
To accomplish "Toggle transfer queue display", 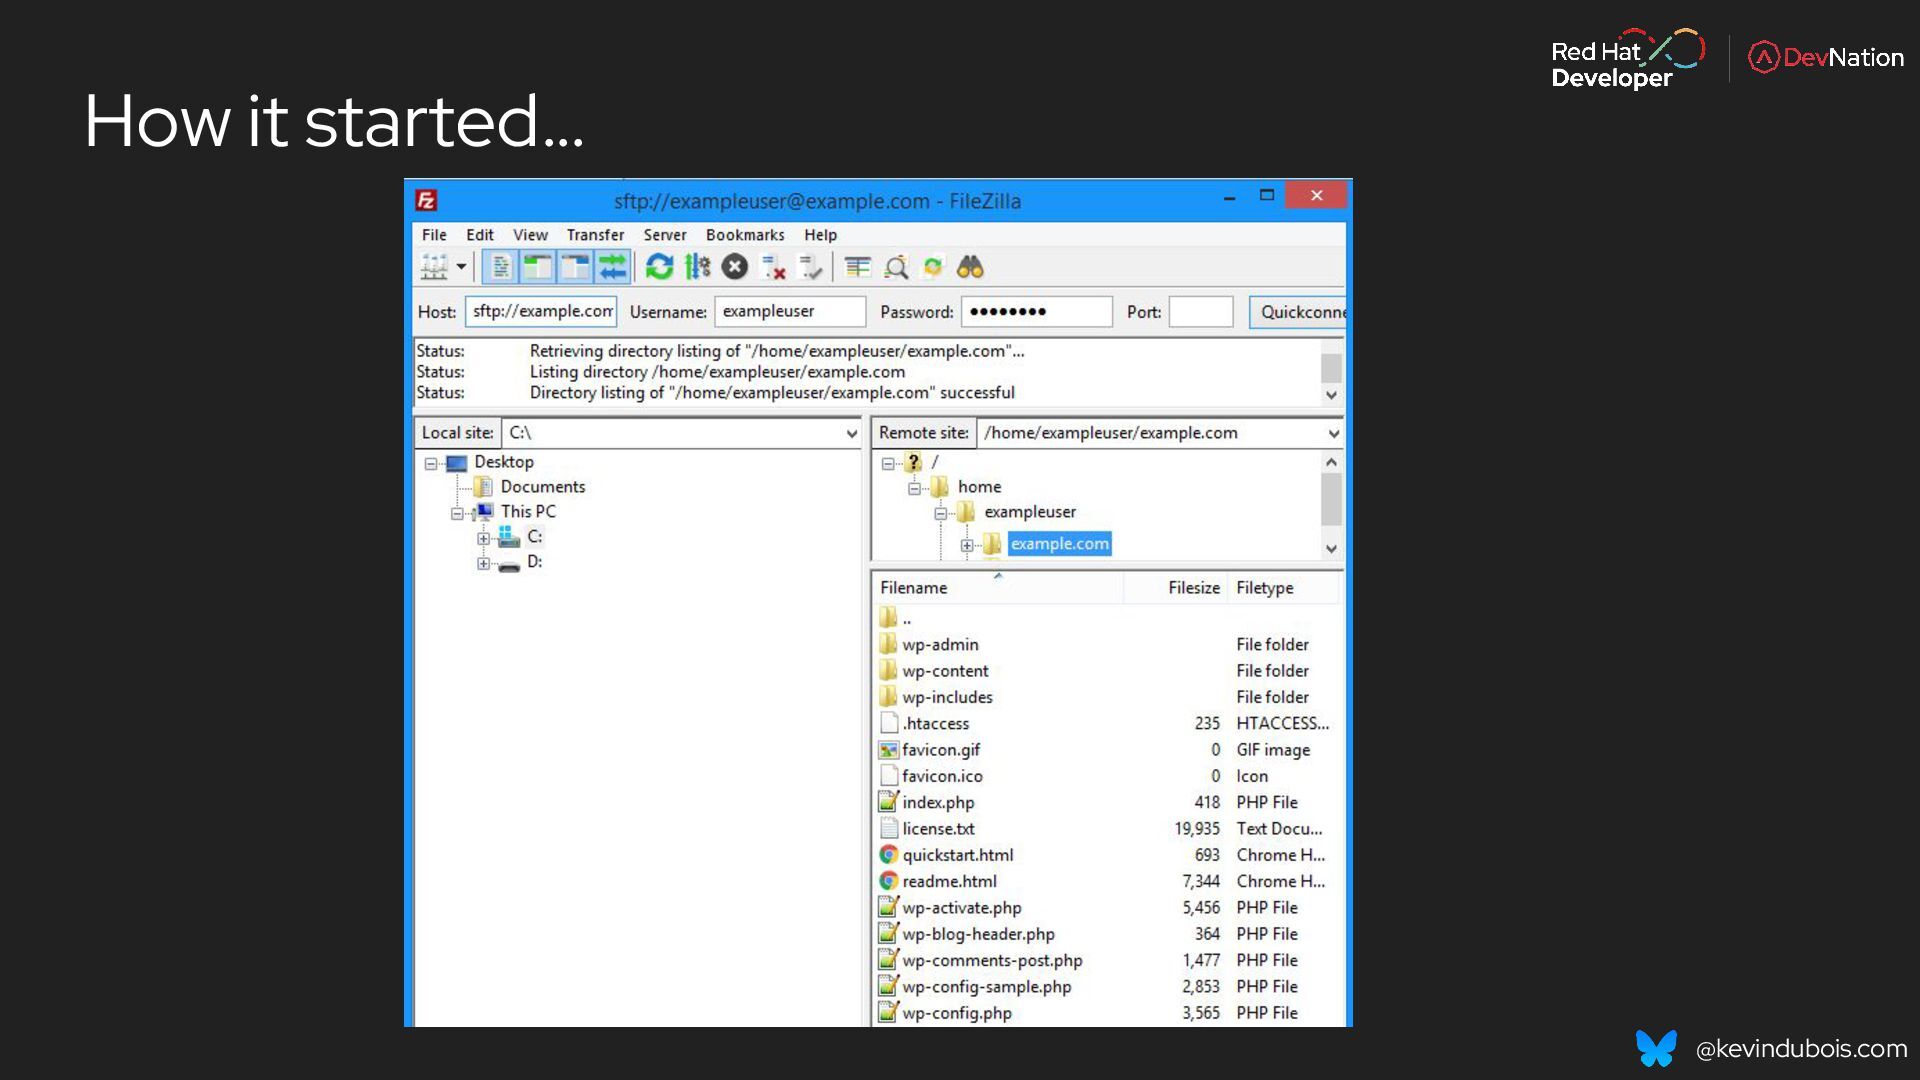I will 612,267.
